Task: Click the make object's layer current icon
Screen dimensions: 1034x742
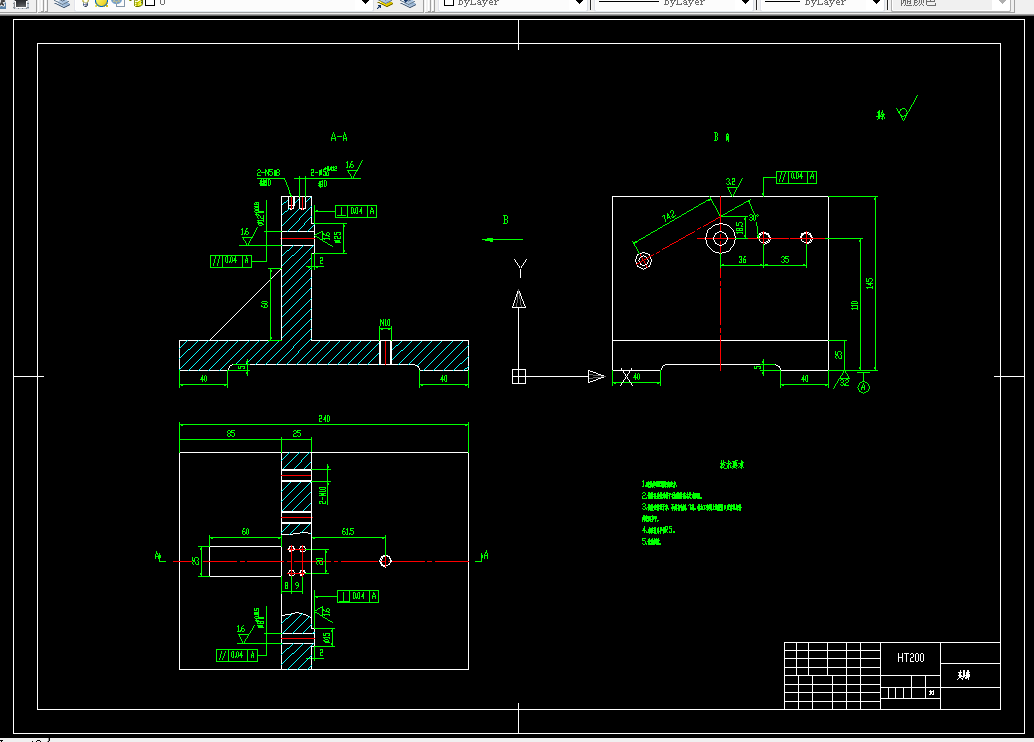Action: (385, 3)
